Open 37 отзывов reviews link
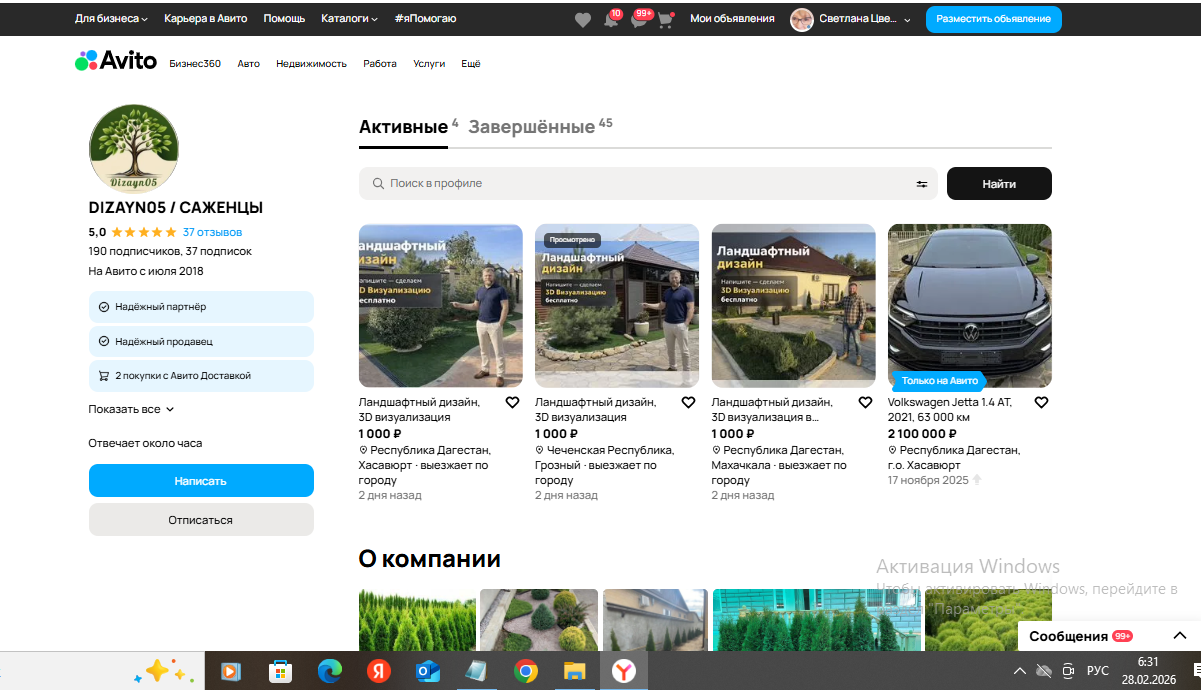Screen dimensions: 1201x690 click(x=212, y=232)
